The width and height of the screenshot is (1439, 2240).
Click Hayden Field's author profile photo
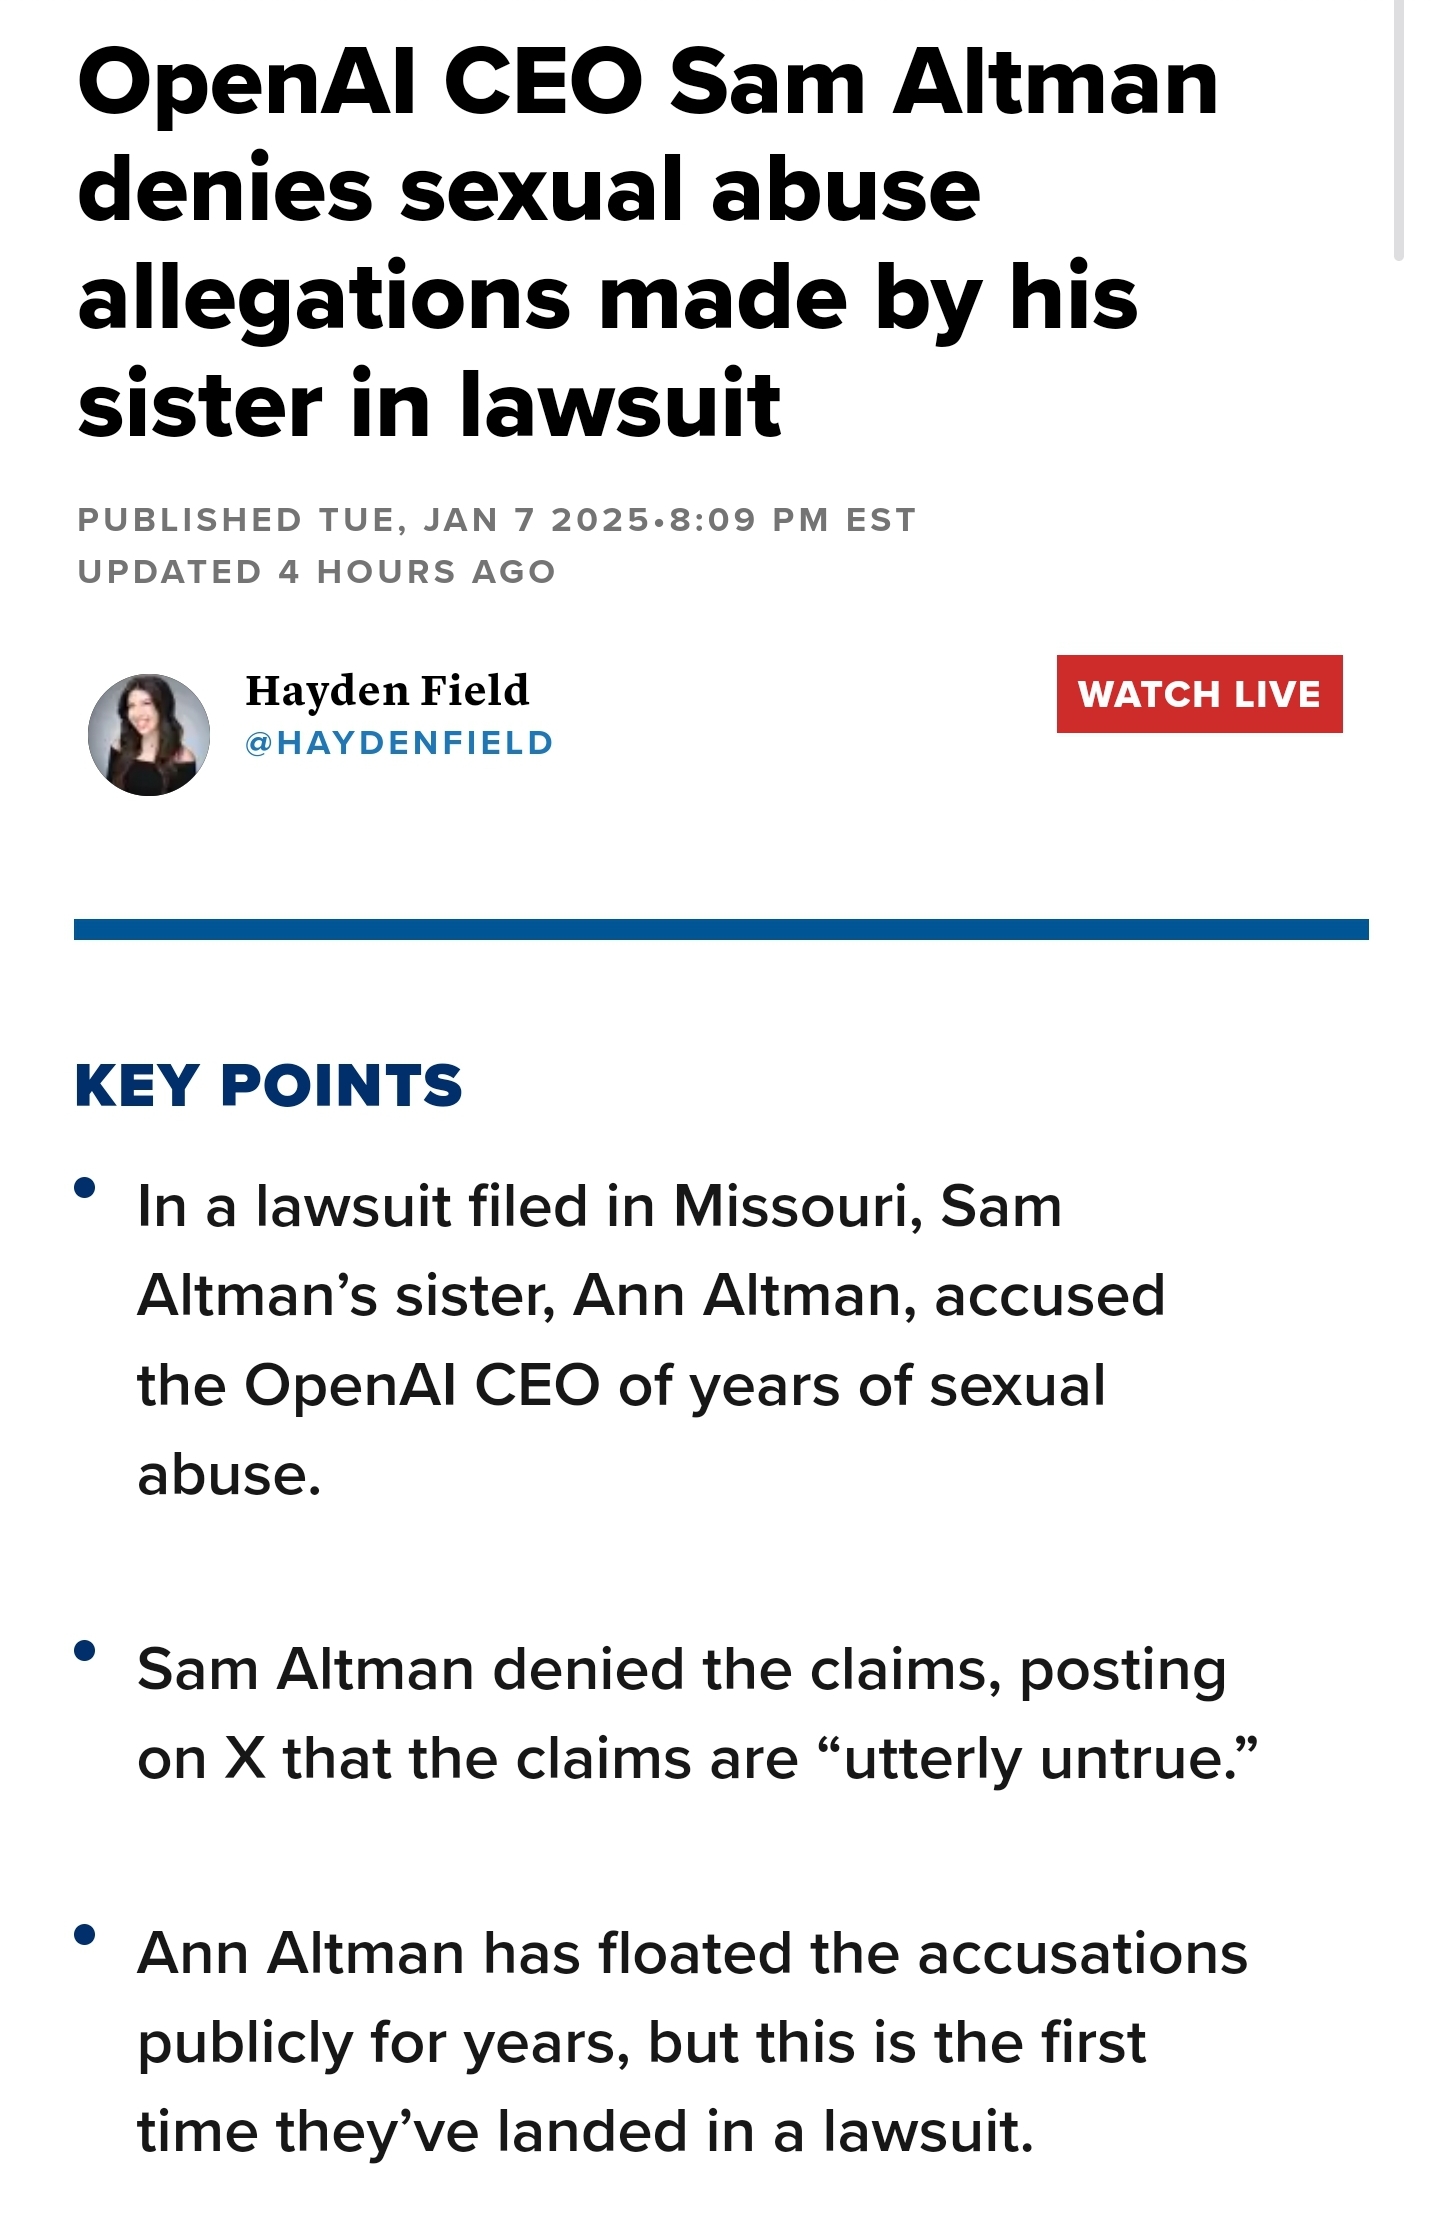[x=149, y=735]
